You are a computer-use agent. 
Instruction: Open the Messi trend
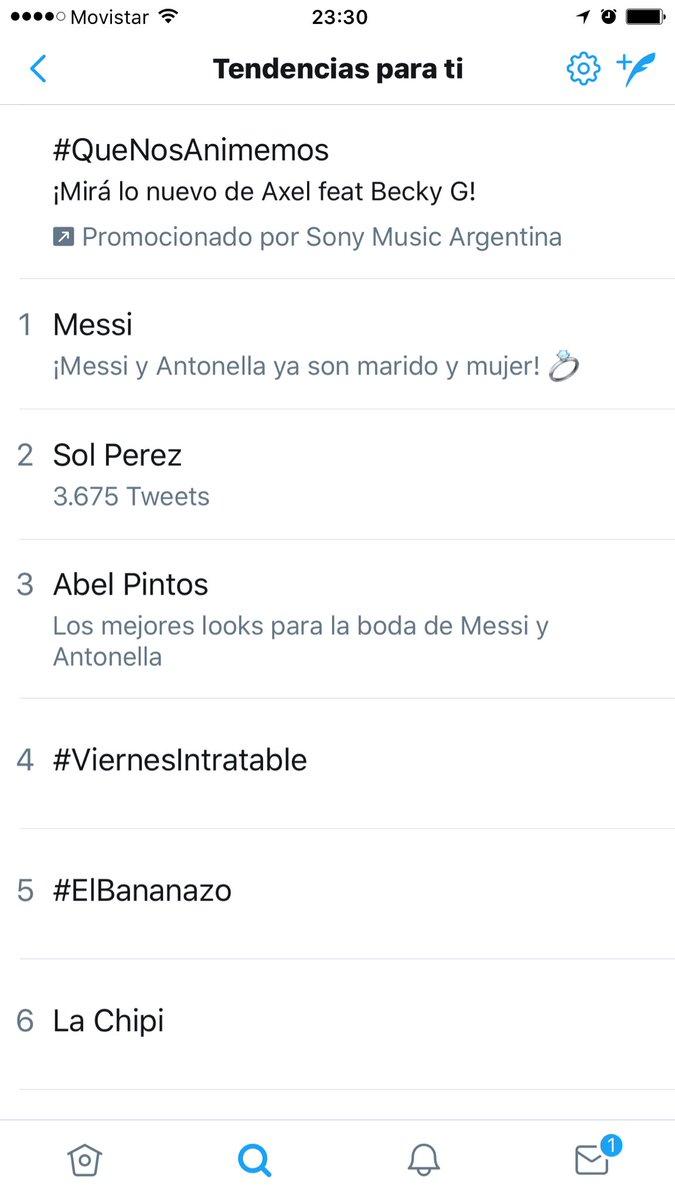click(93, 325)
